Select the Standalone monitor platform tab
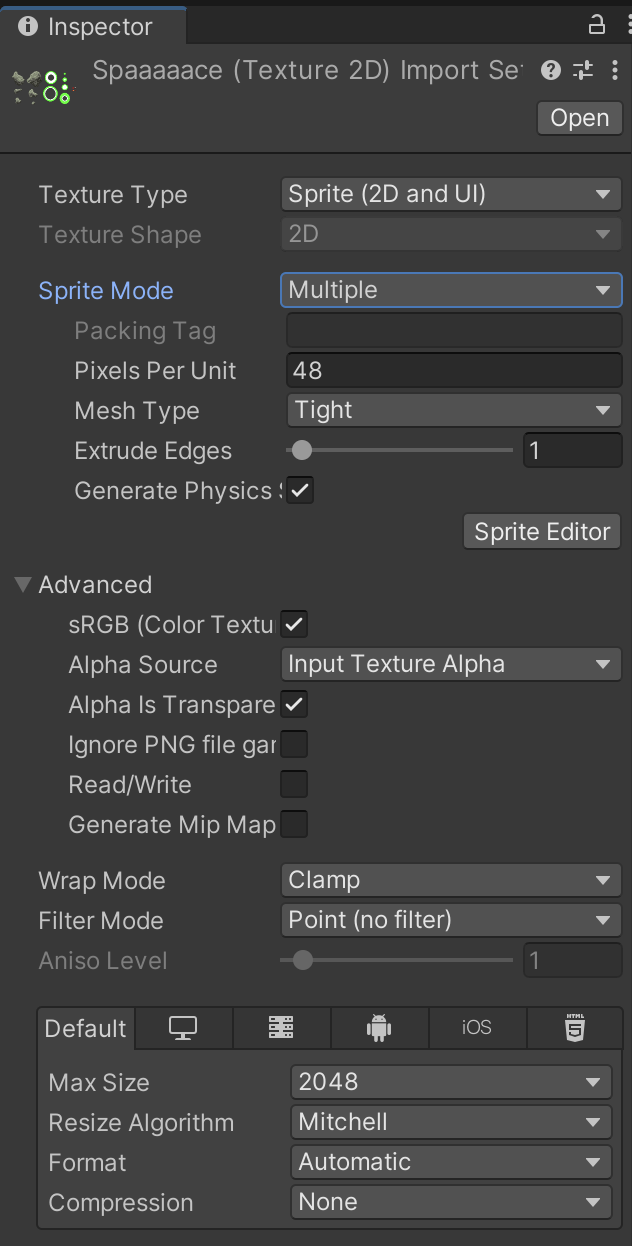 pos(183,1028)
